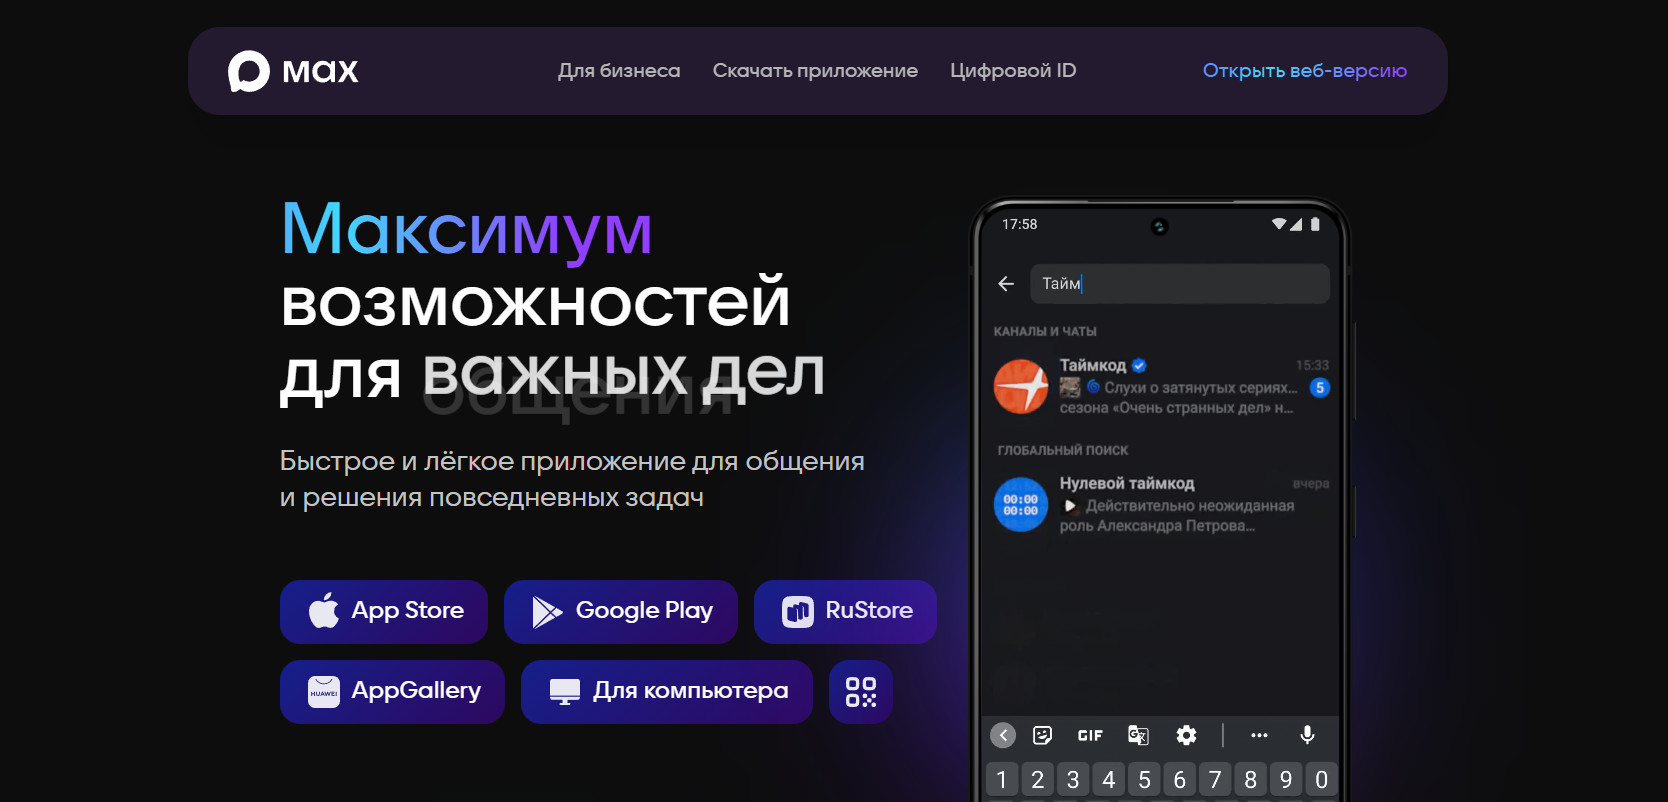Click the keyboard microphone icon
The height and width of the screenshot is (802, 1668).
click(1306, 735)
